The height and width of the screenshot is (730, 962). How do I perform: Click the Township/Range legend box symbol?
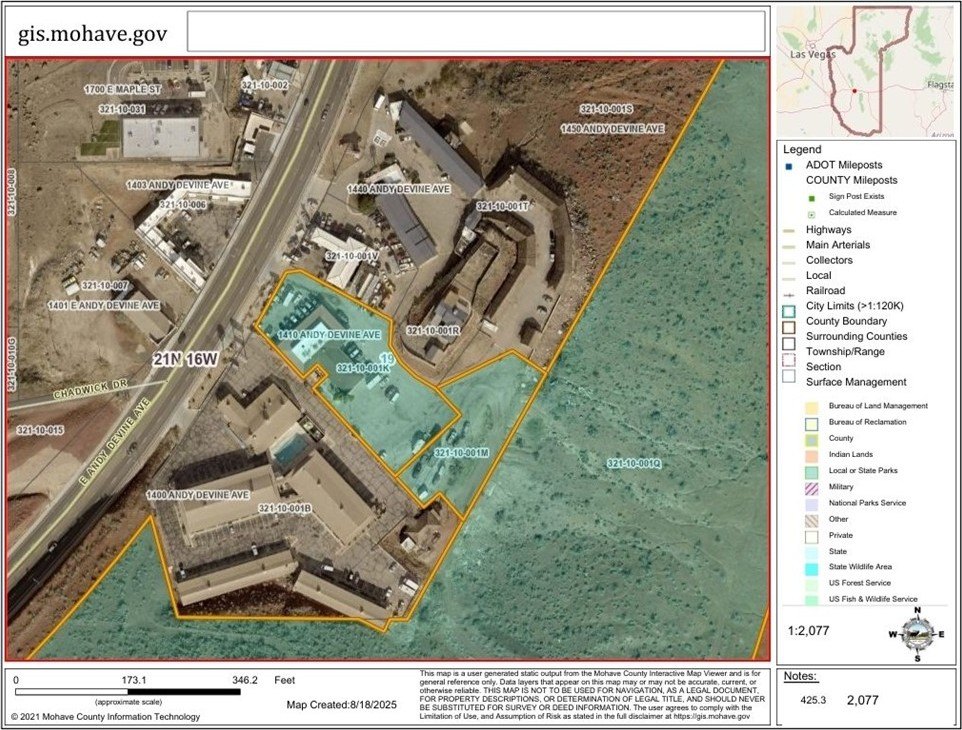pos(789,352)
